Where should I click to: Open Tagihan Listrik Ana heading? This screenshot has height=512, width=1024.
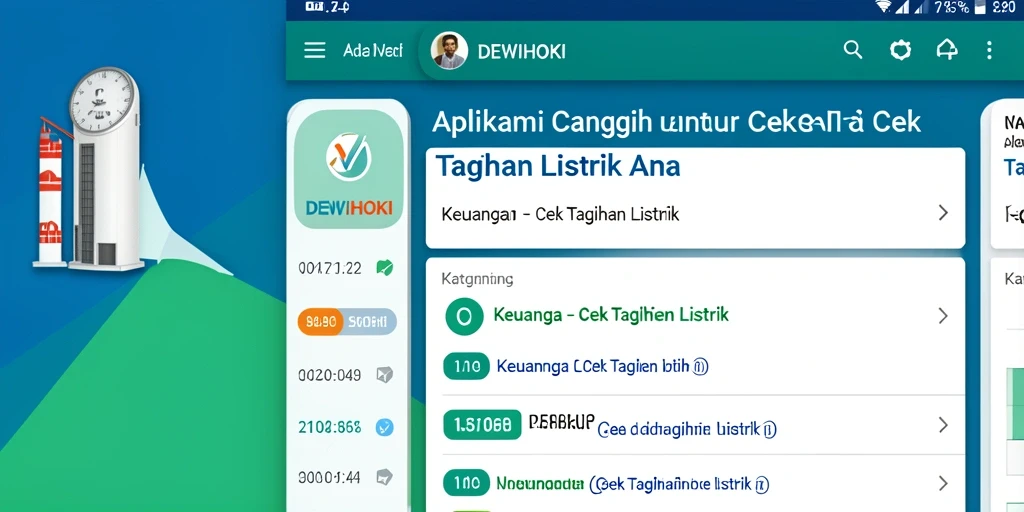(x=558, y=167)
